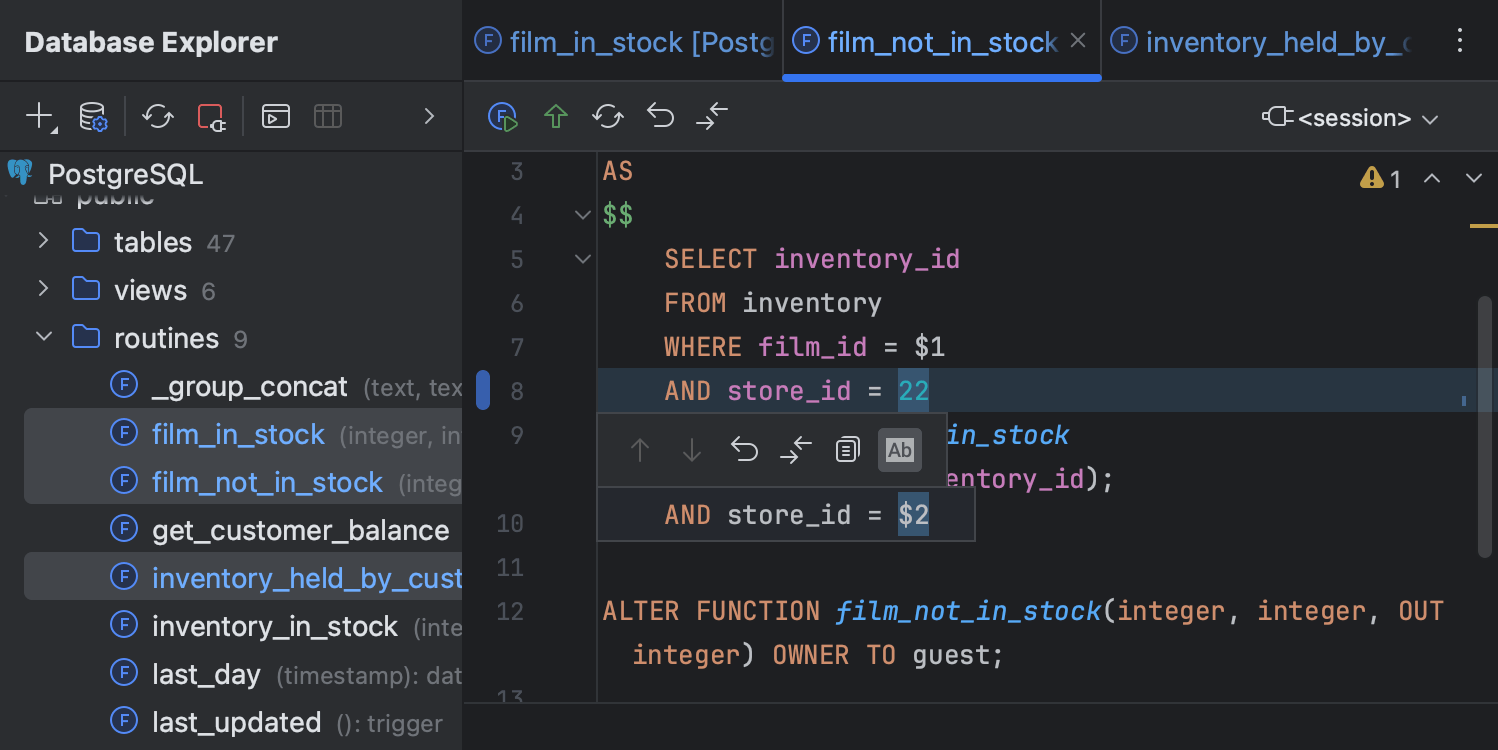
Task: Expand the tables folder
Action: coord(43,241)
